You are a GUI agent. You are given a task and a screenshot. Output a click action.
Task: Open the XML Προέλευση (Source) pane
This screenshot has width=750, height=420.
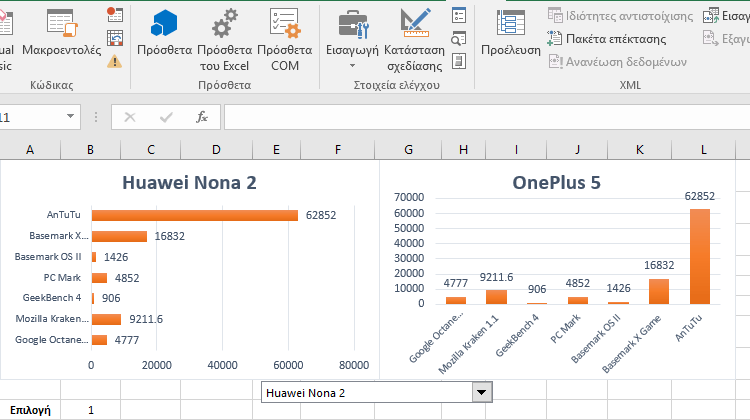point(510,35)
